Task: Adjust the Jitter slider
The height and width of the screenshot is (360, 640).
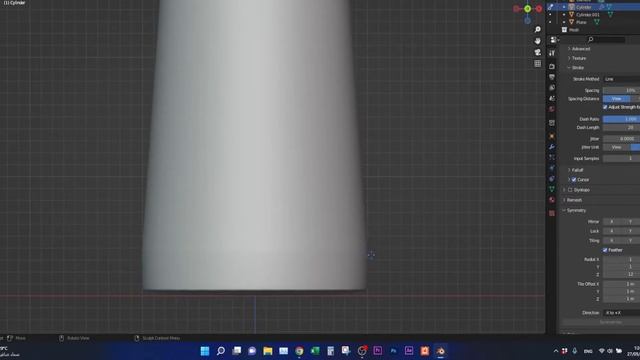Action: 621,139
